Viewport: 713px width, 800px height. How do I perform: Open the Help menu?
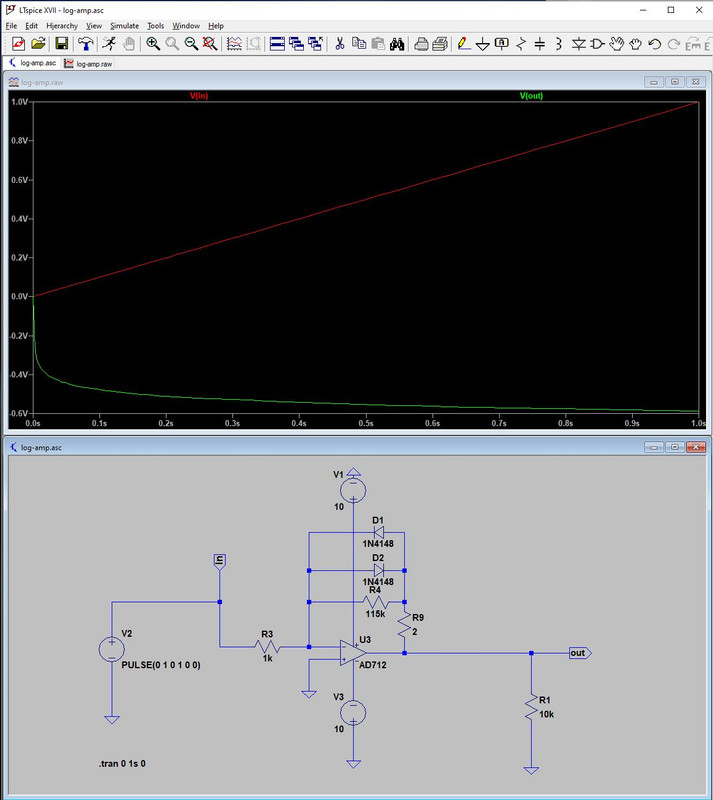(x=216, y=26)
